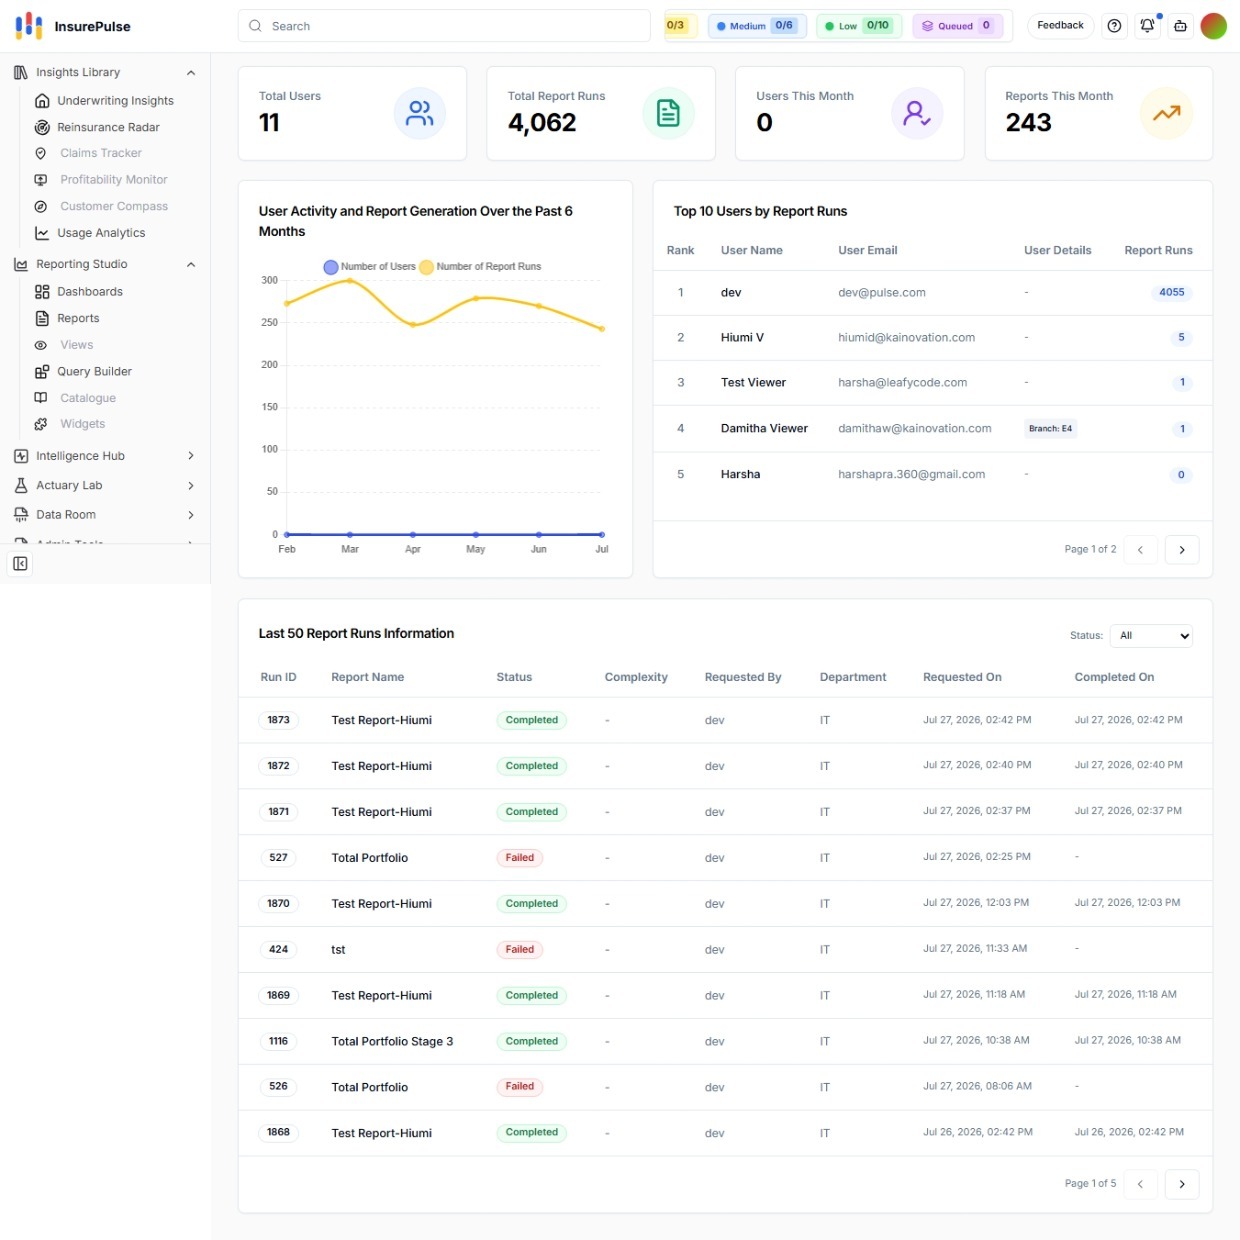Open notifications bell icon

(1148, 26)
